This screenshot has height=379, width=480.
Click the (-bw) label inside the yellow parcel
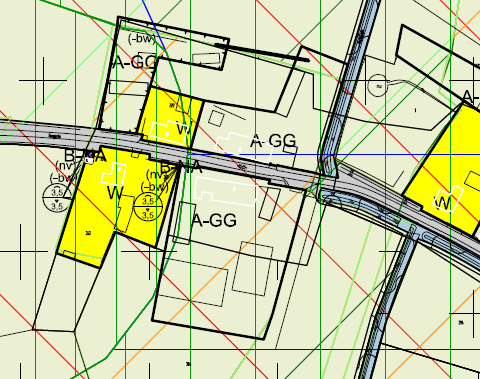154,187
